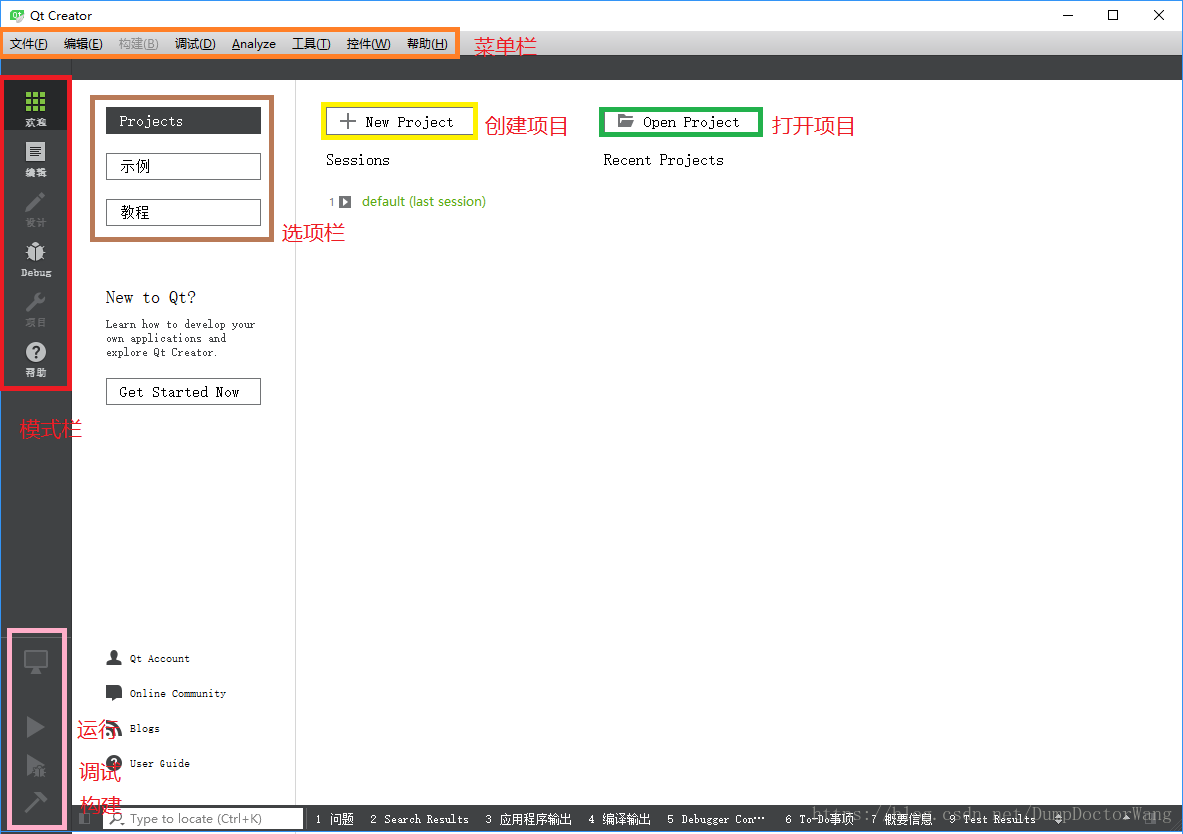1183x834 pixels.
Task: Click the Recent Projects heading text
Action: 663,160
